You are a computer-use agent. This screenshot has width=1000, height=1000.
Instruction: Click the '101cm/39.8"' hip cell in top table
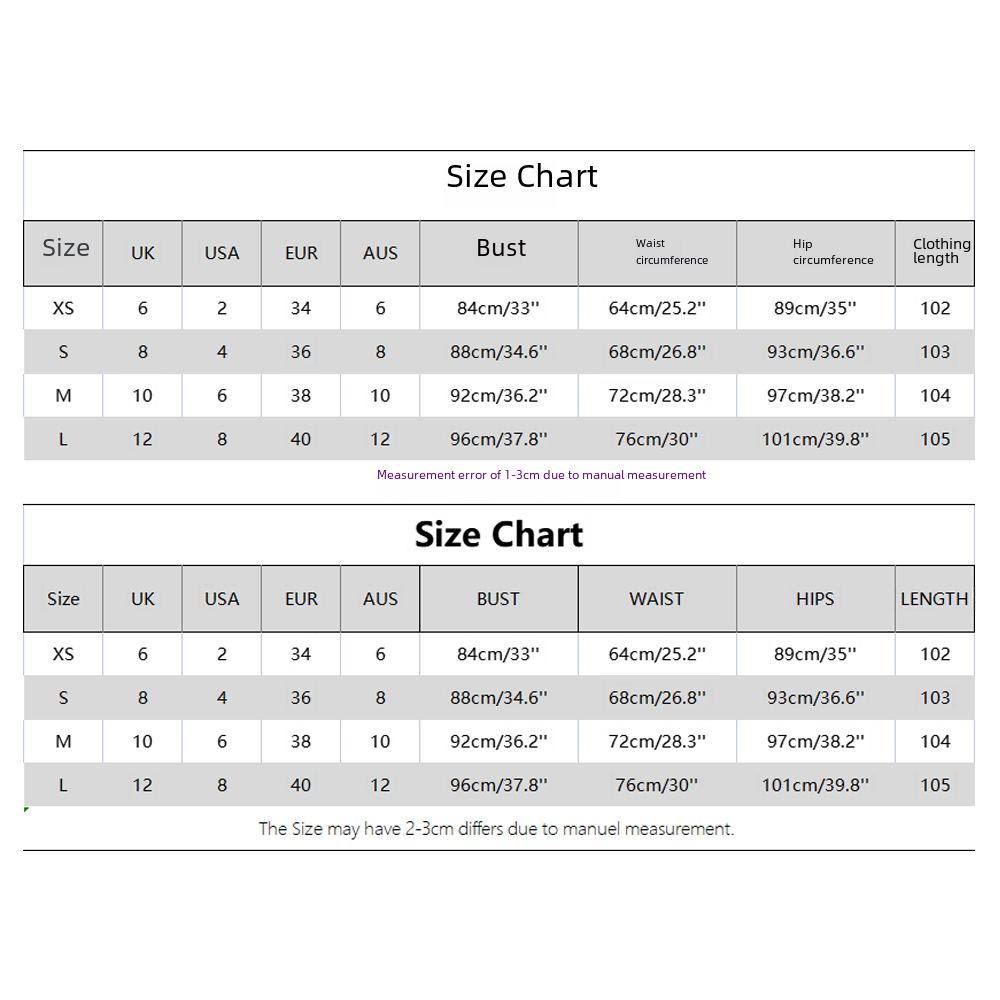(x=816, y=439)
